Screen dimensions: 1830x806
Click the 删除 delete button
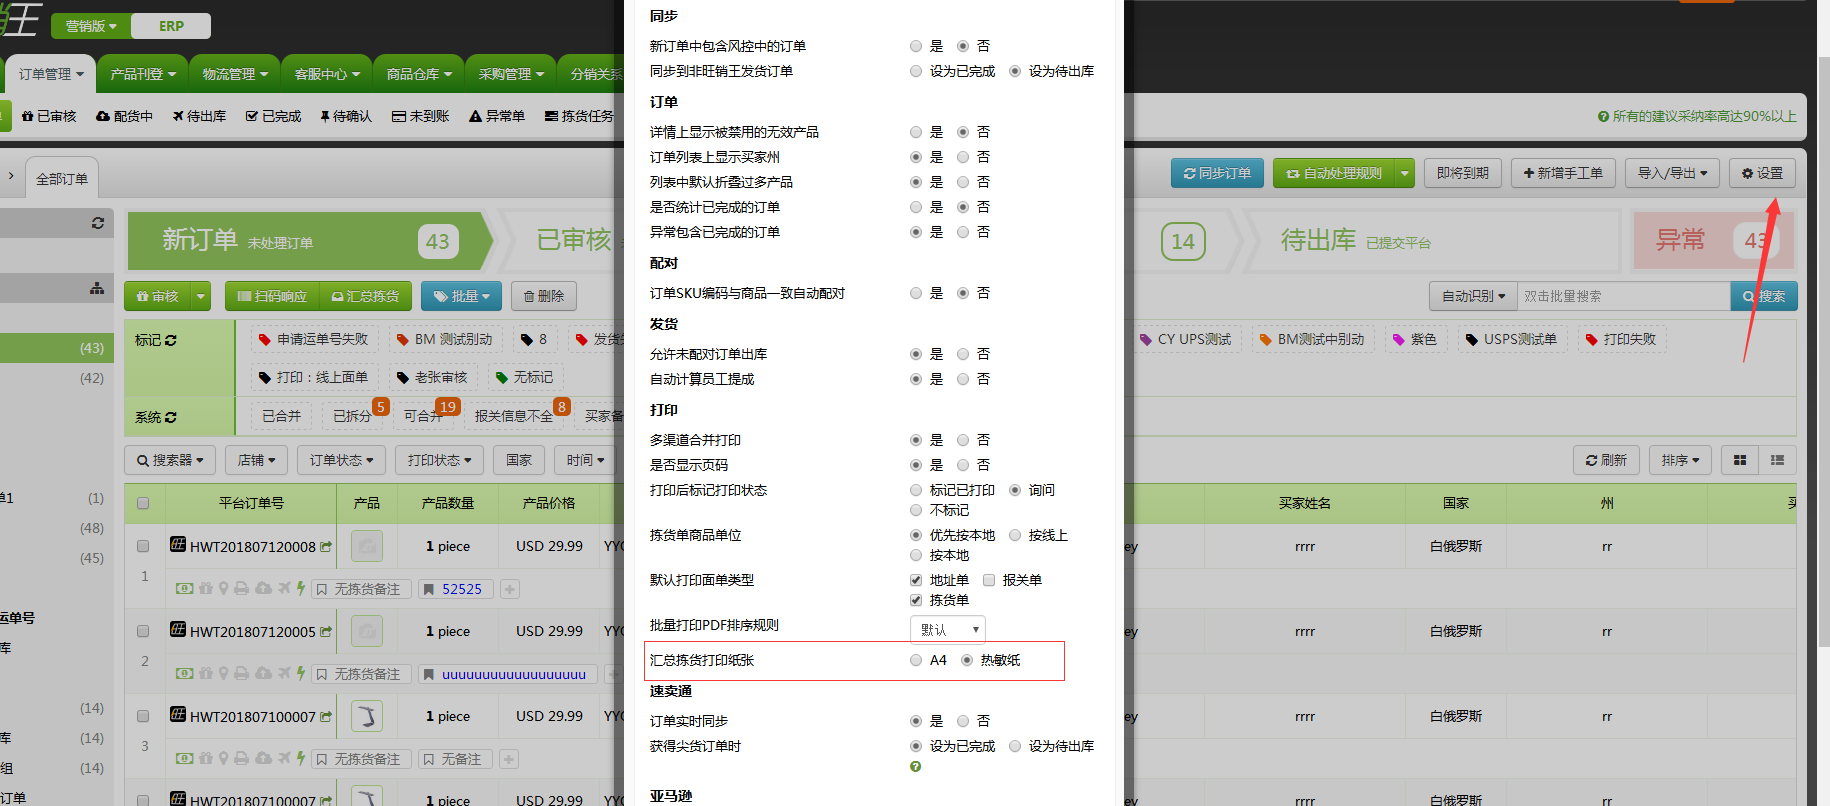click(544, 296)
